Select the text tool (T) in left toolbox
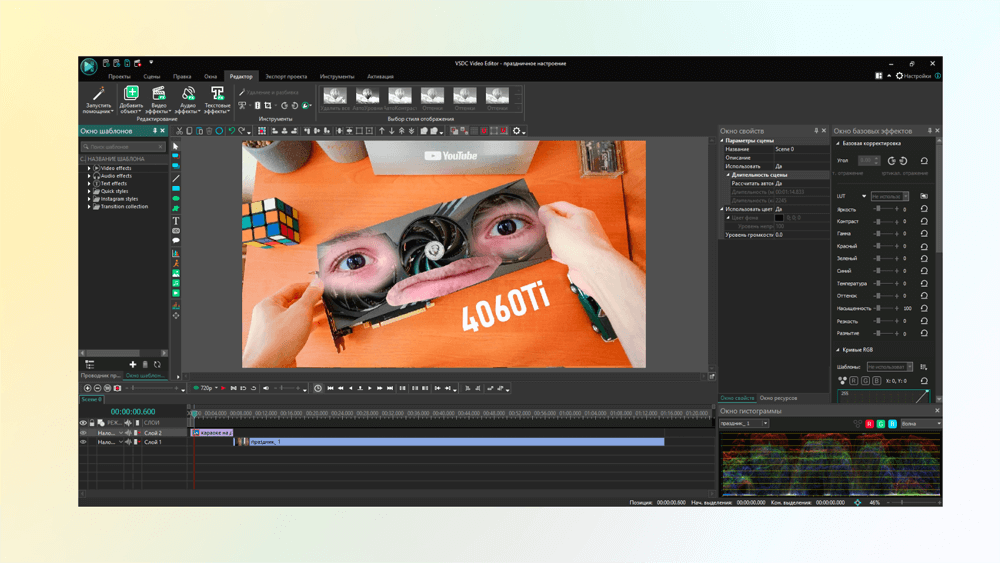 coord(176,221)
